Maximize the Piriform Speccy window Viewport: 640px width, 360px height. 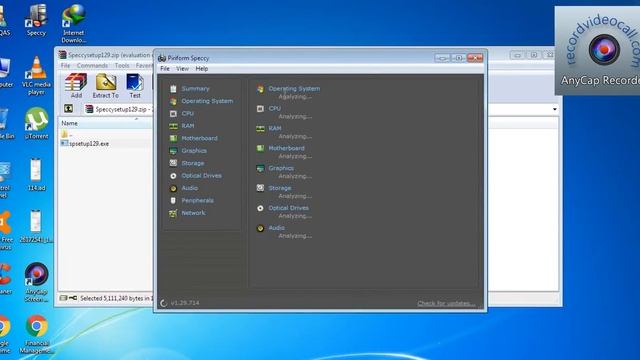(458, 58)
